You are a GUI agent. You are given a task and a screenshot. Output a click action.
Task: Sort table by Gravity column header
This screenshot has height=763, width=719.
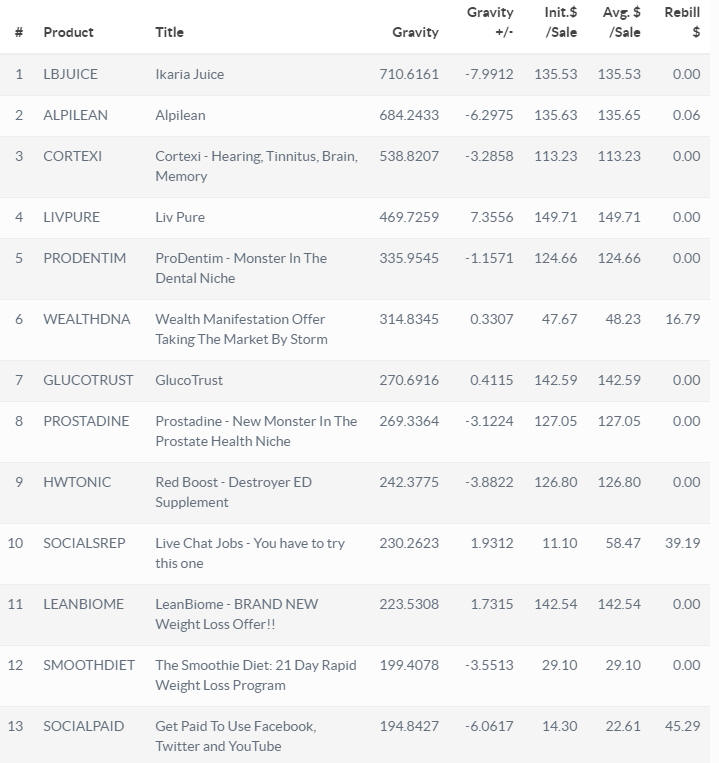pyautogui.click(x=415, y=32)
